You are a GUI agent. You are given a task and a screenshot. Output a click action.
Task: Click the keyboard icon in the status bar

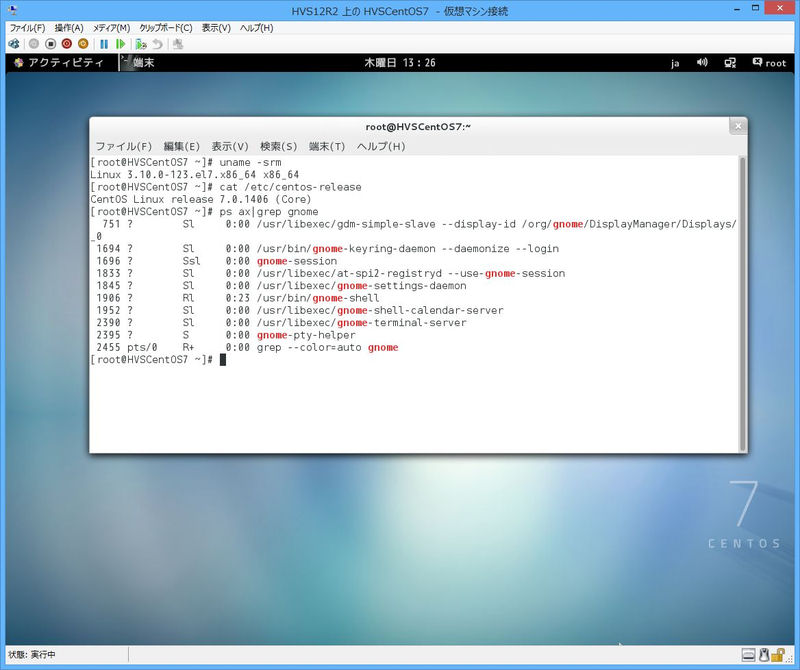point(748,654)
